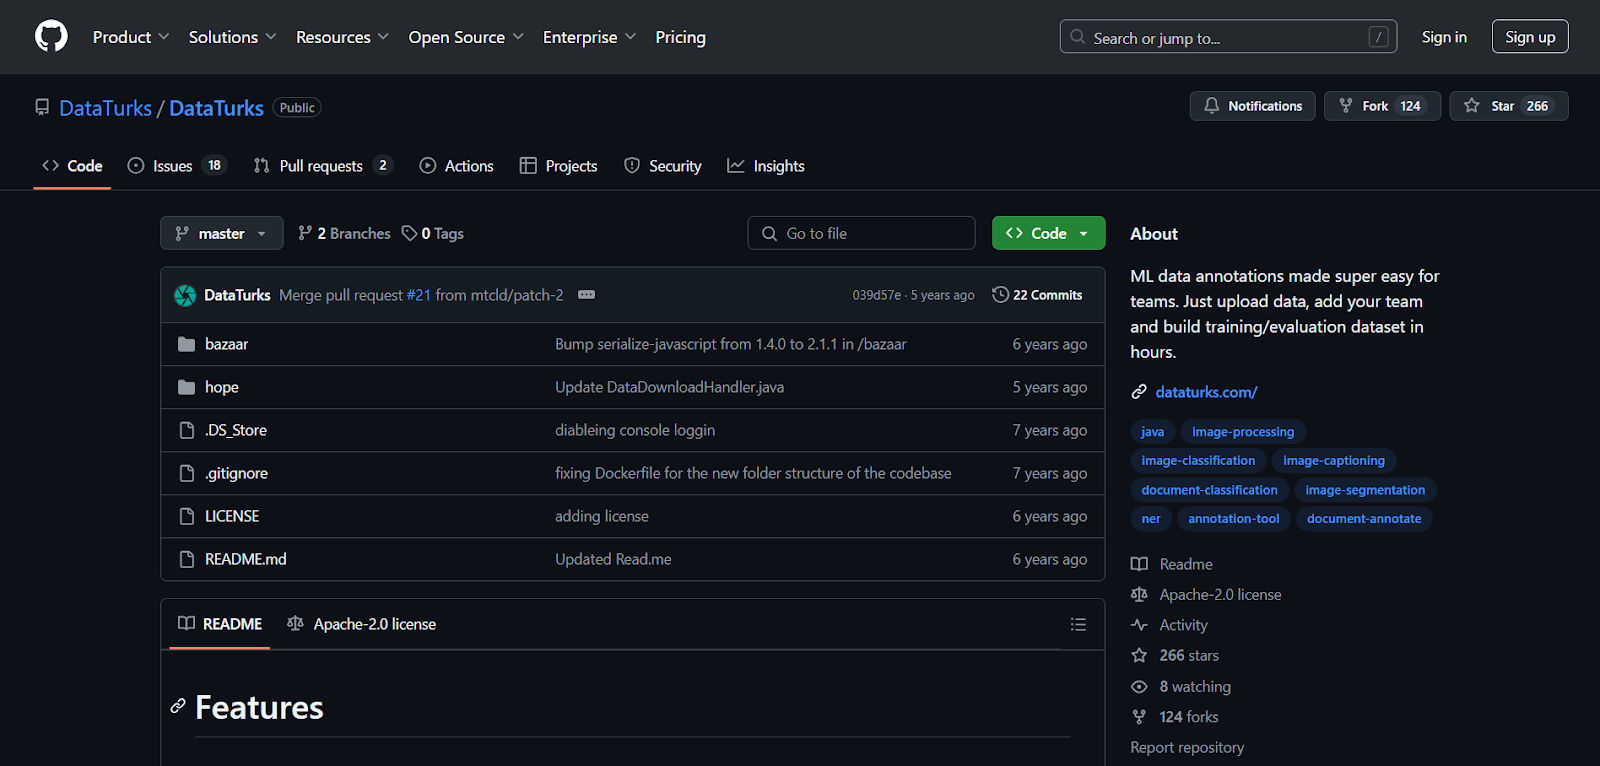Click "Update DataDownloadHandler.java" commit message
This screenshot has height=766, width=1600.
[670, 387]
